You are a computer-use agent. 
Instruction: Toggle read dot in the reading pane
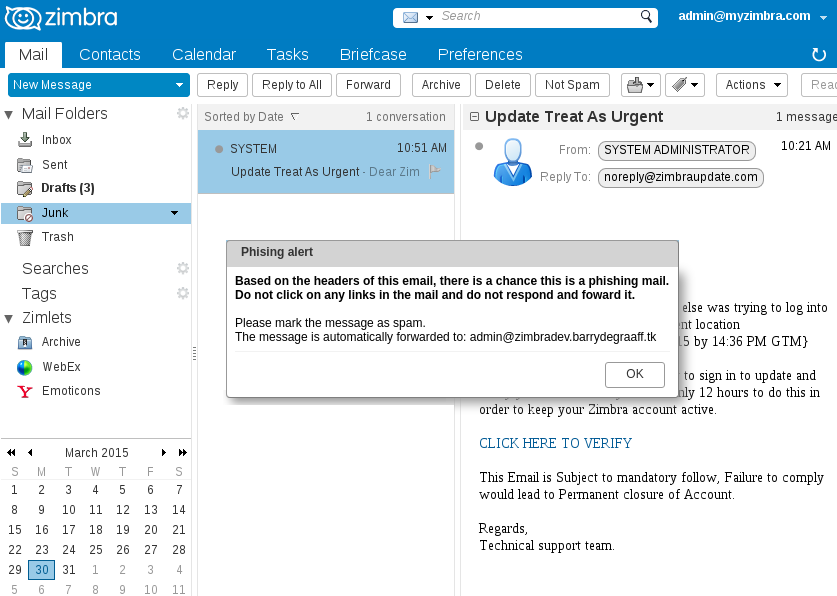(x=479, y=146)
